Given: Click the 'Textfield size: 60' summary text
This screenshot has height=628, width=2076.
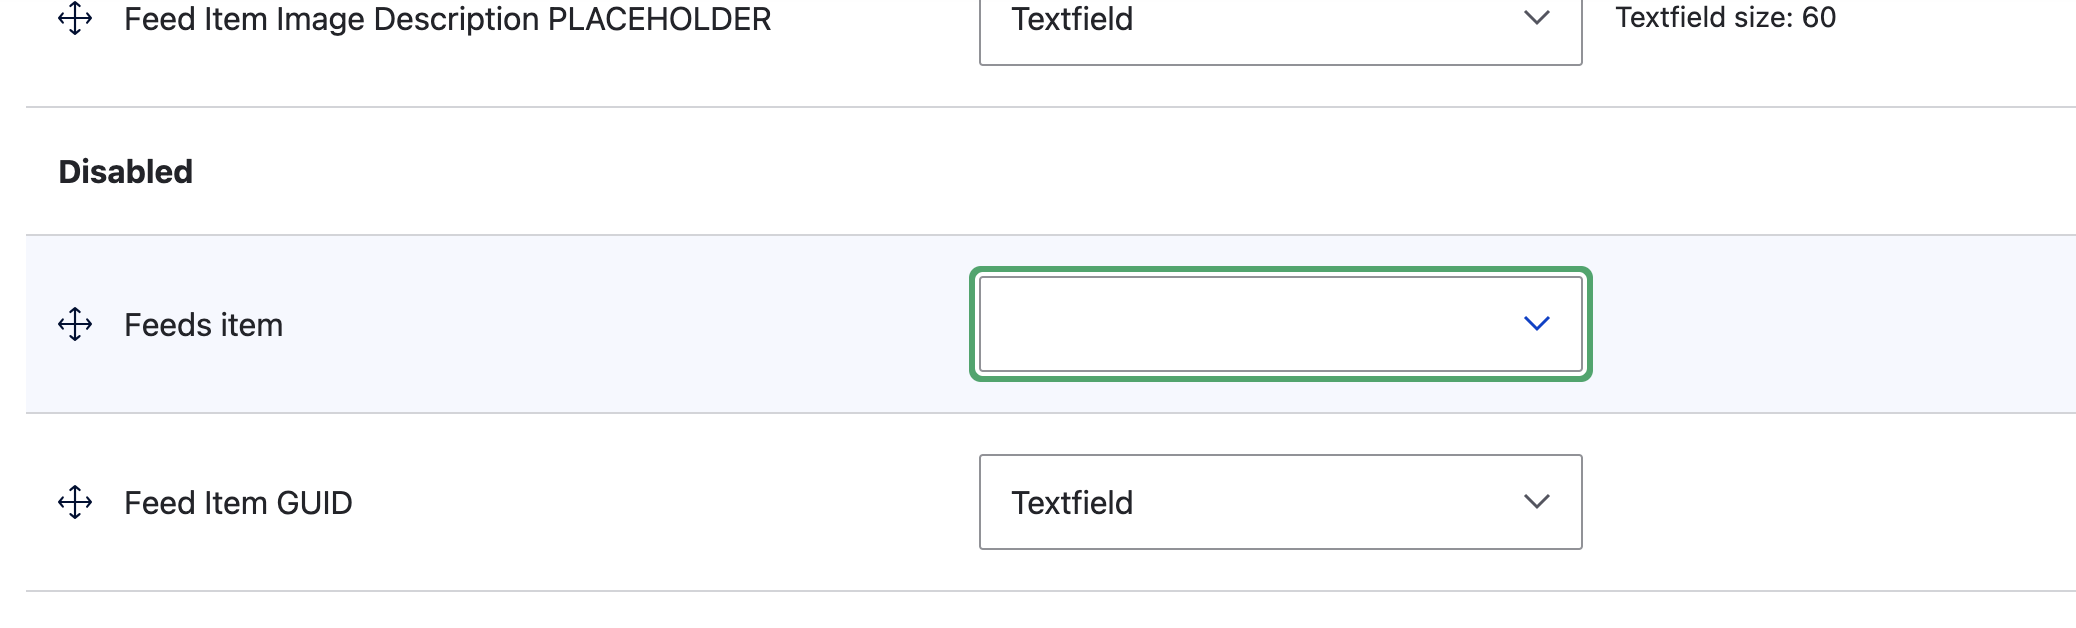Looking at the screenshot, I should [x=1725, y=17].
